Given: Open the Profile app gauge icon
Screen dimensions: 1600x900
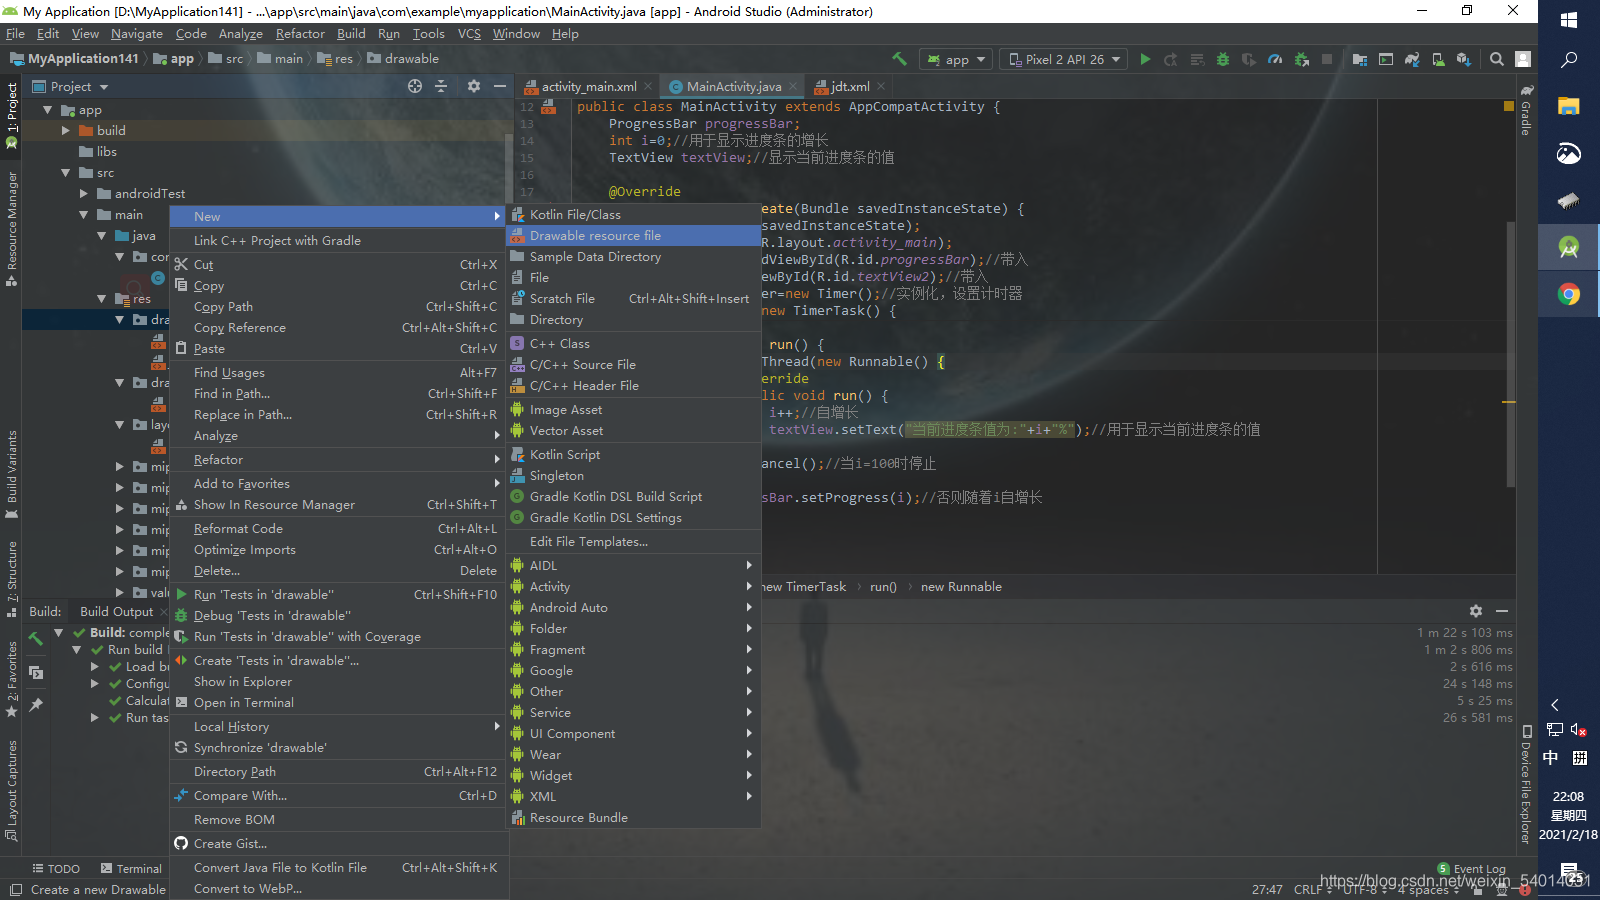Looking at the screenshot, I should point(1275,59).
